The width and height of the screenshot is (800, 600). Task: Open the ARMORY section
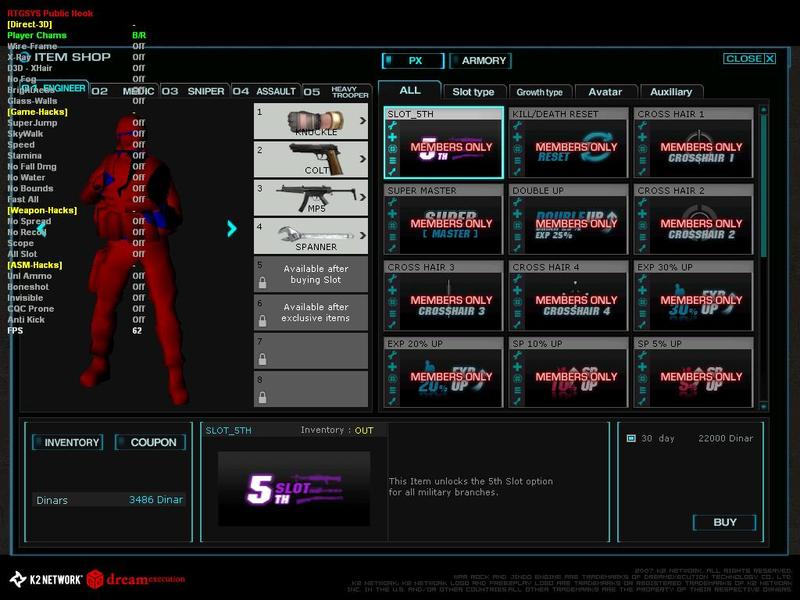click(480, 61)
